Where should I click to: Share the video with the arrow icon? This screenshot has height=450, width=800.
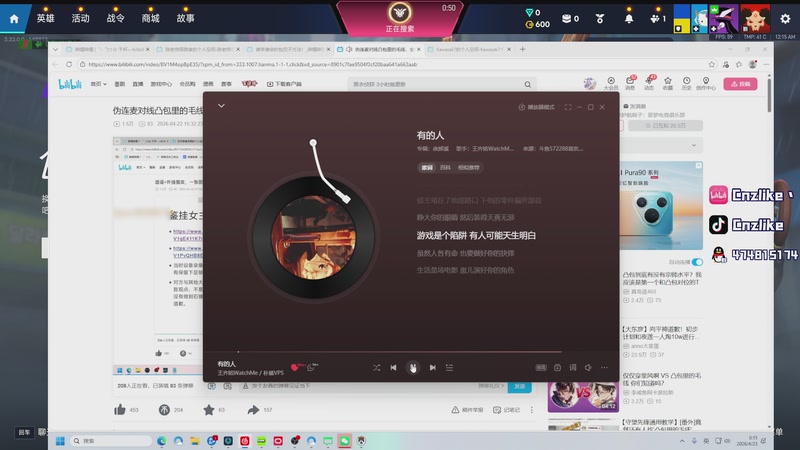coord(253,409)
